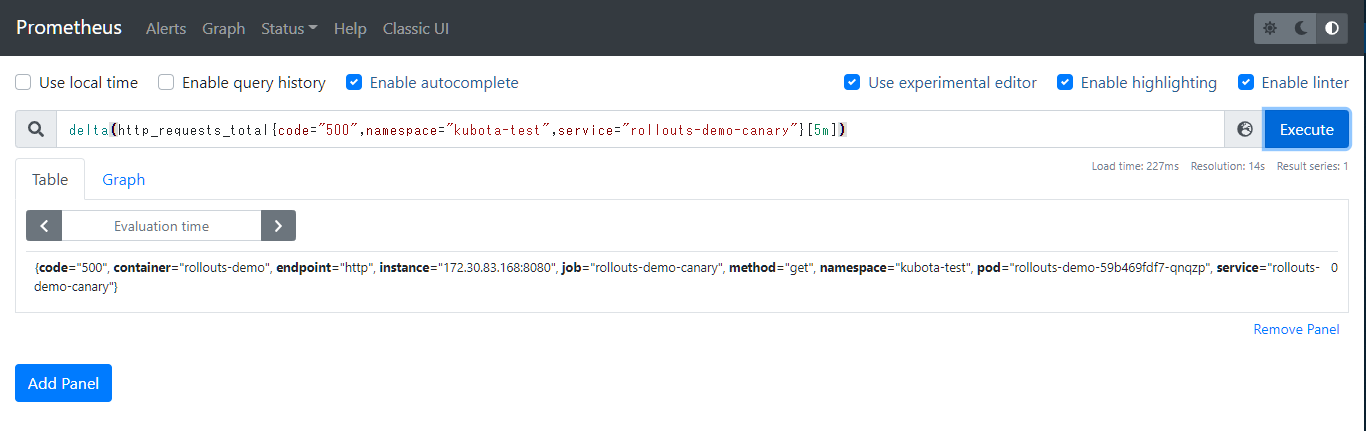Go to previous evaluation time
Image resolution: width=1366 pixels, height=431 pixels.
[x=44, y=226]
